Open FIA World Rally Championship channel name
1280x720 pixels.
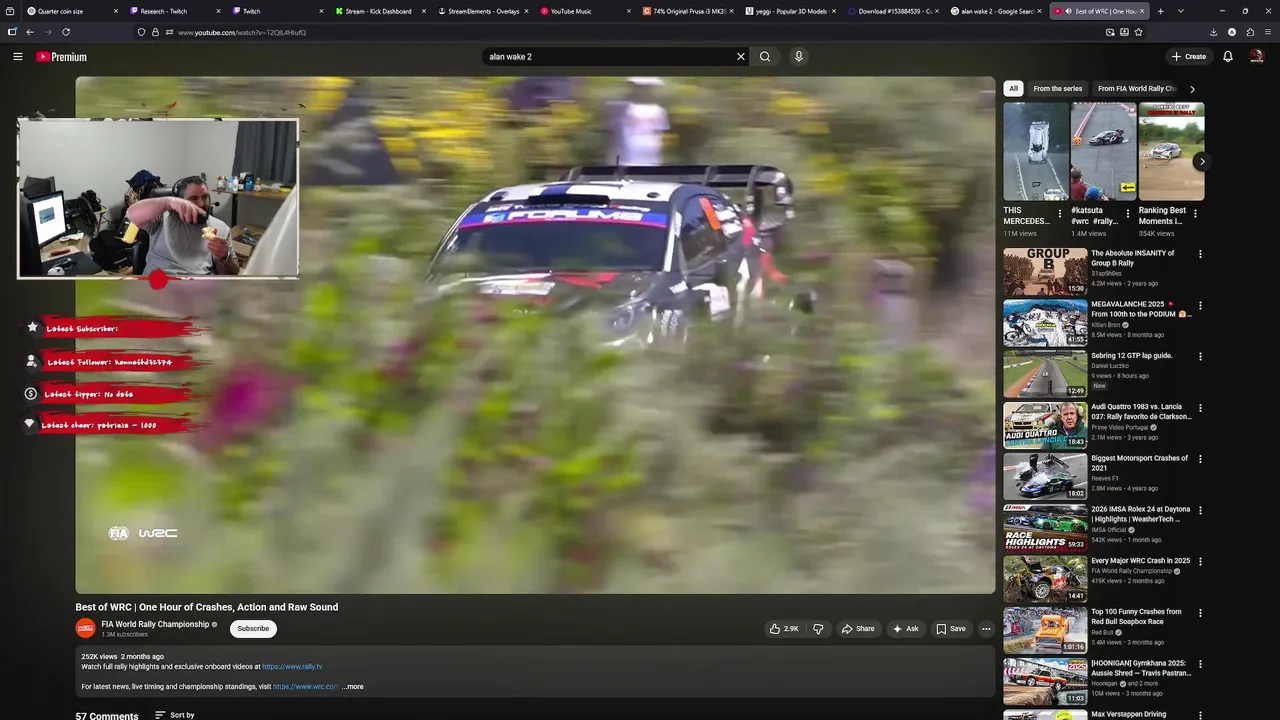(x=155, y=624)
